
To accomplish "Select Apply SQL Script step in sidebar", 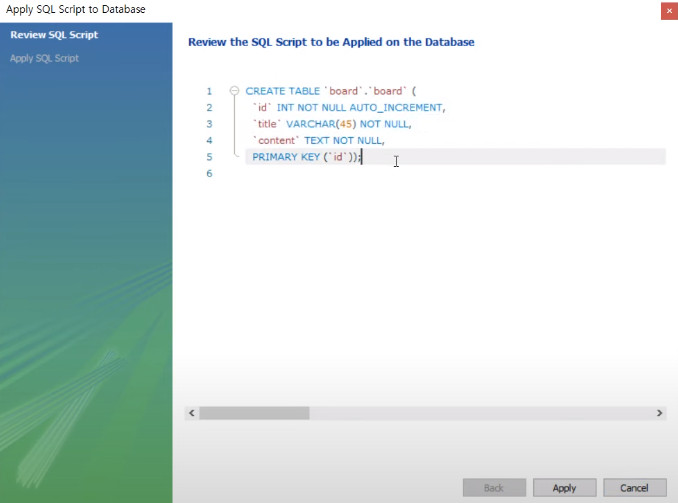I will click(44, 58).
